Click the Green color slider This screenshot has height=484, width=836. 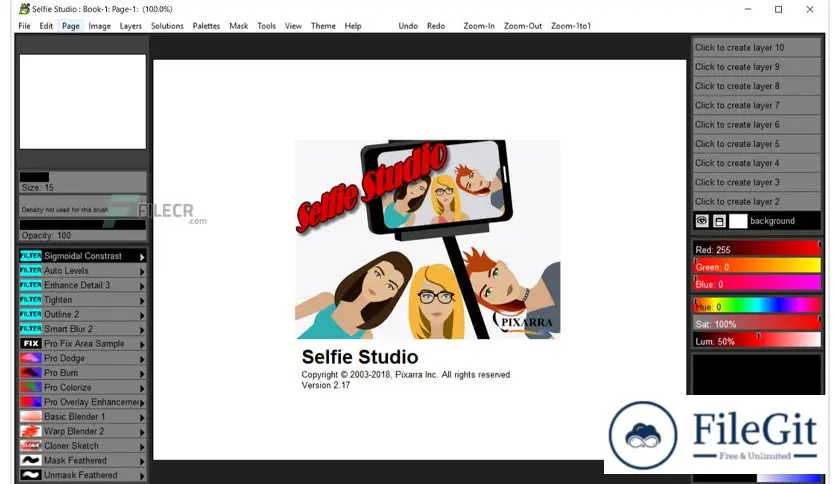click(x=757, y=267)
